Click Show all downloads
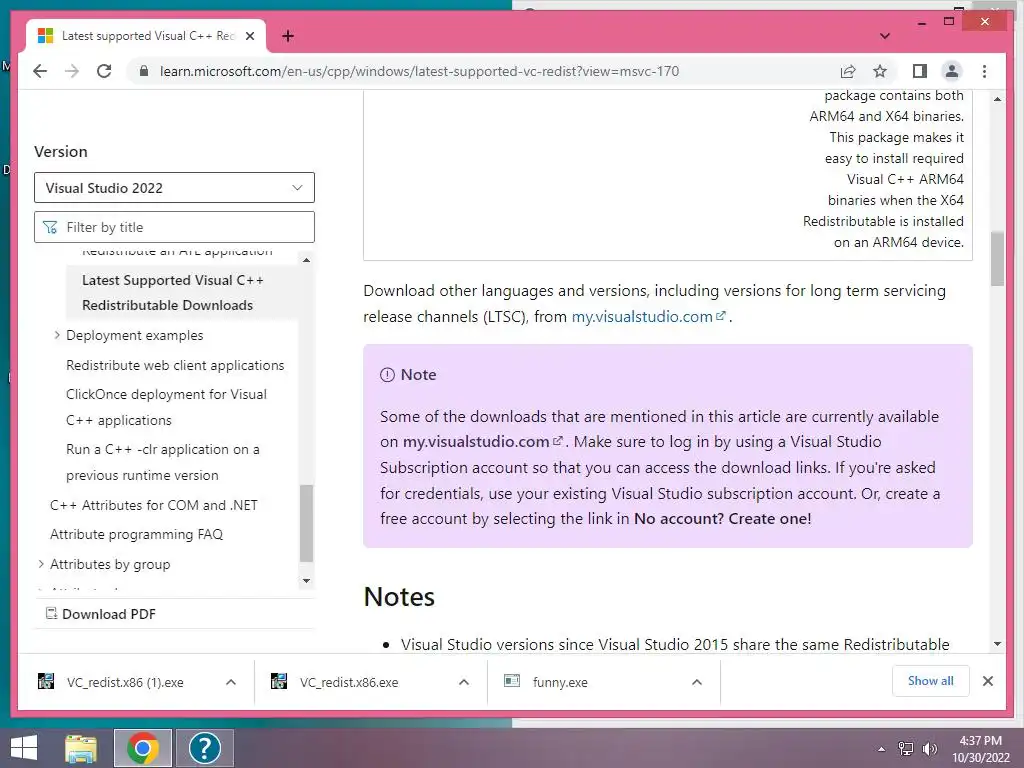 (x=931, y=681)
